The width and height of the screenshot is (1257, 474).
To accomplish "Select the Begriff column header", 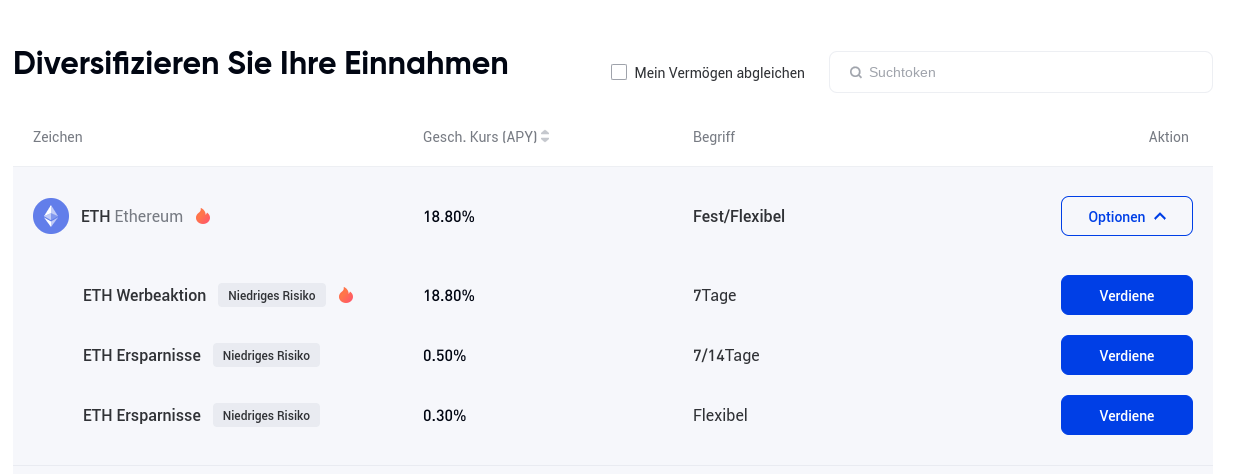I will [x=714, y=137].
